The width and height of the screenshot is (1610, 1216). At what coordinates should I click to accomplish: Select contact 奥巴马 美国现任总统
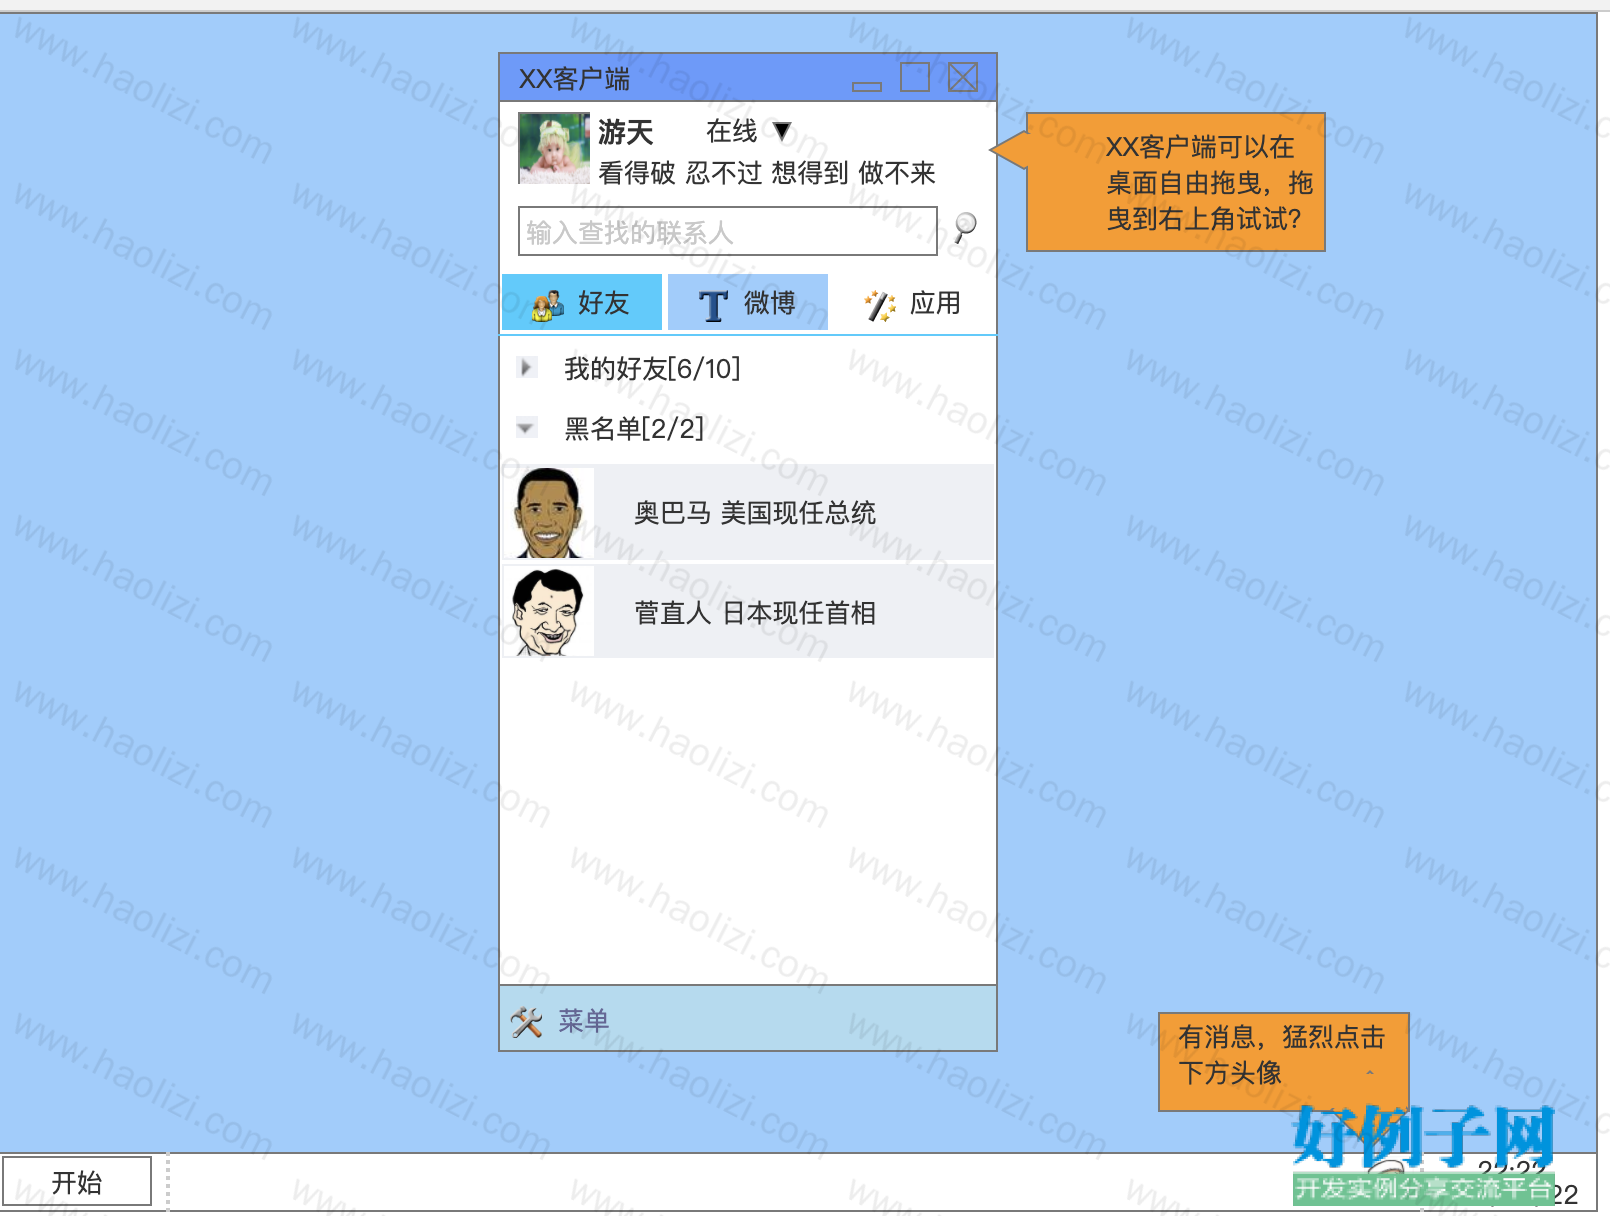[x=748, y=512]
